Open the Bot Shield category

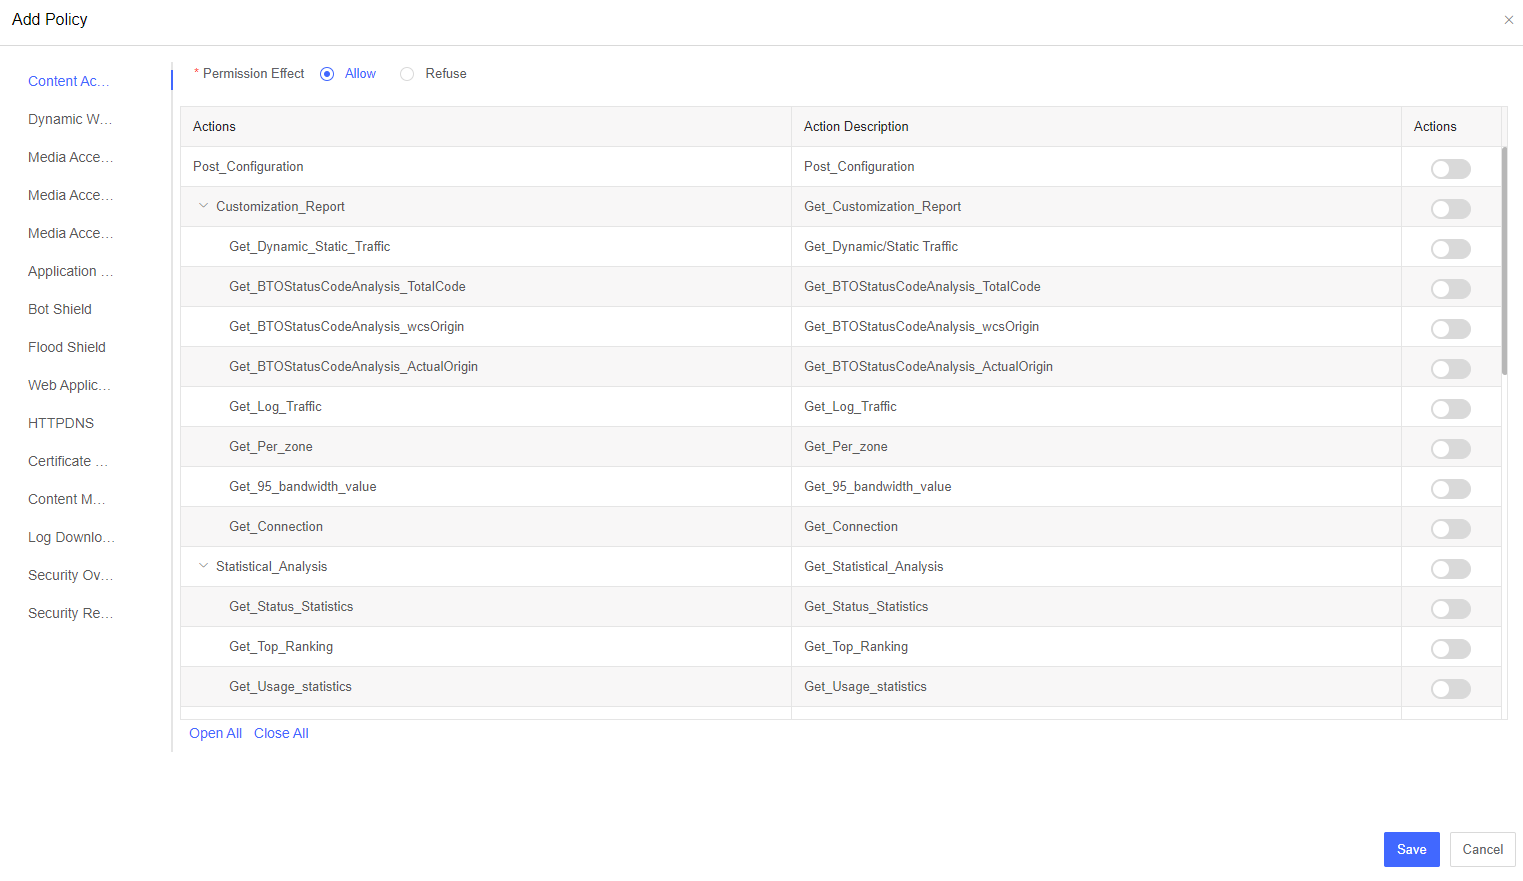pyautogui.click(x=60, y=309)
